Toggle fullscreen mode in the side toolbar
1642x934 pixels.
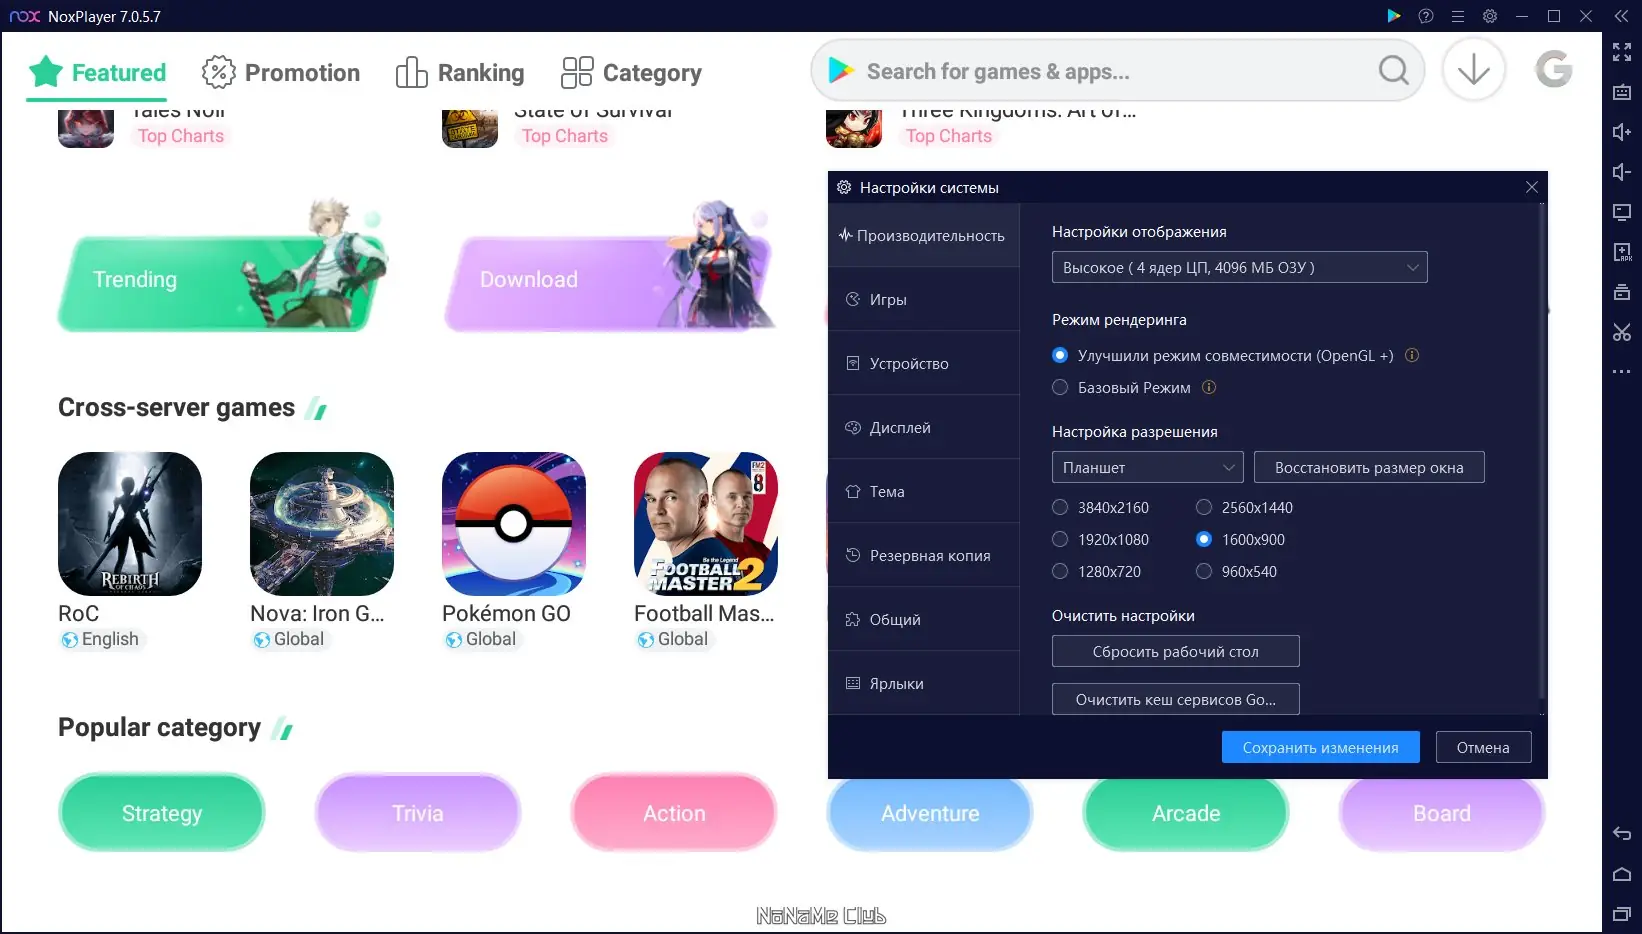1622,52
